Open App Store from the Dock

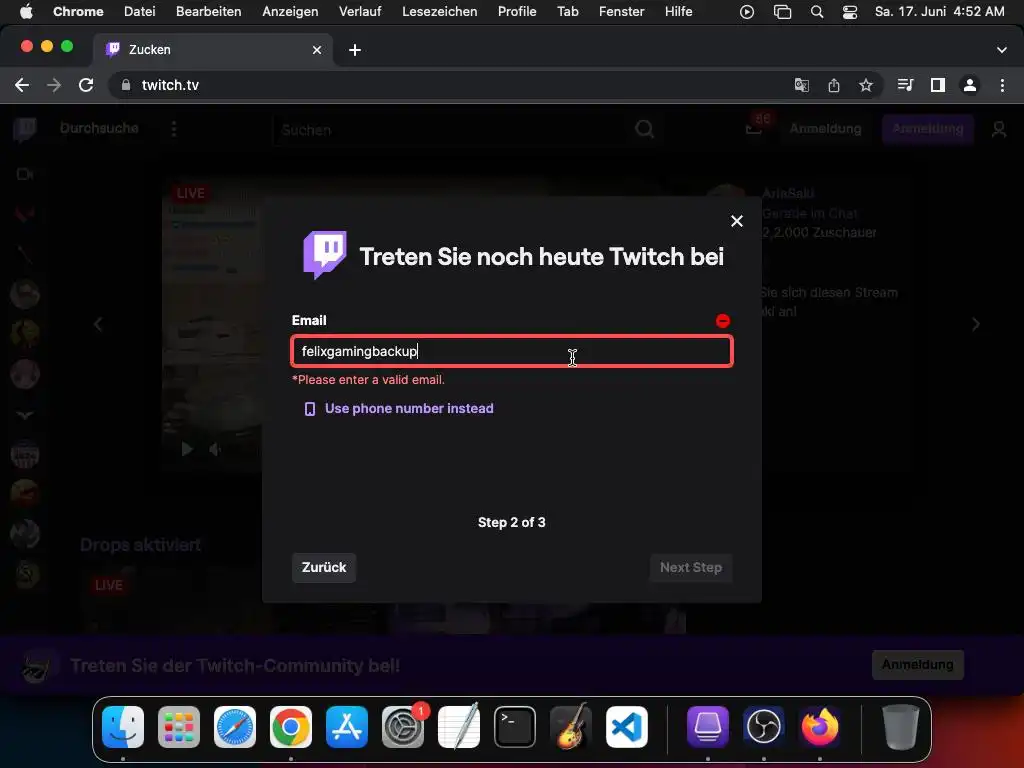(347, 727)
